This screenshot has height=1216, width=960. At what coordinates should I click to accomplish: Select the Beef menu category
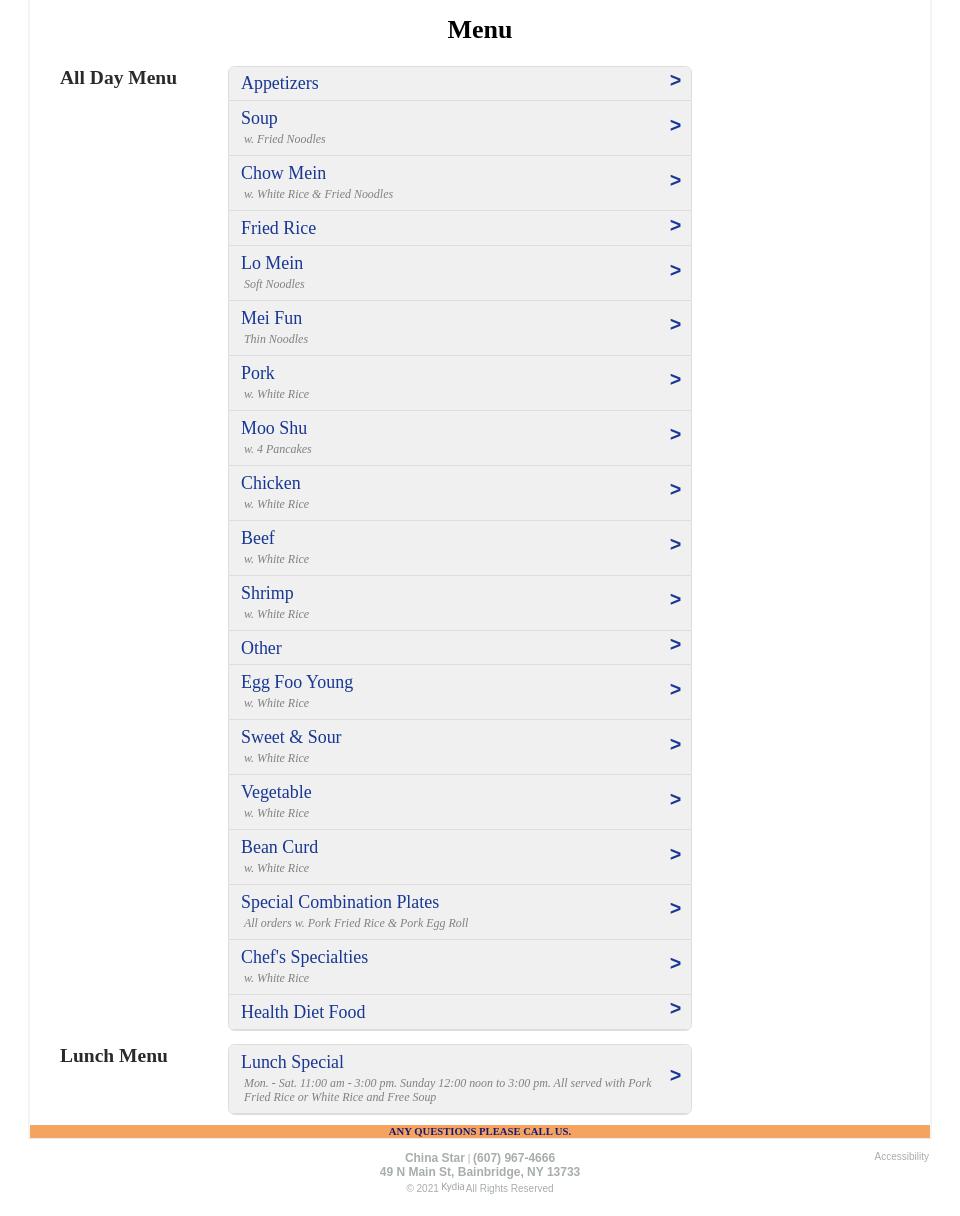(258, 538)
